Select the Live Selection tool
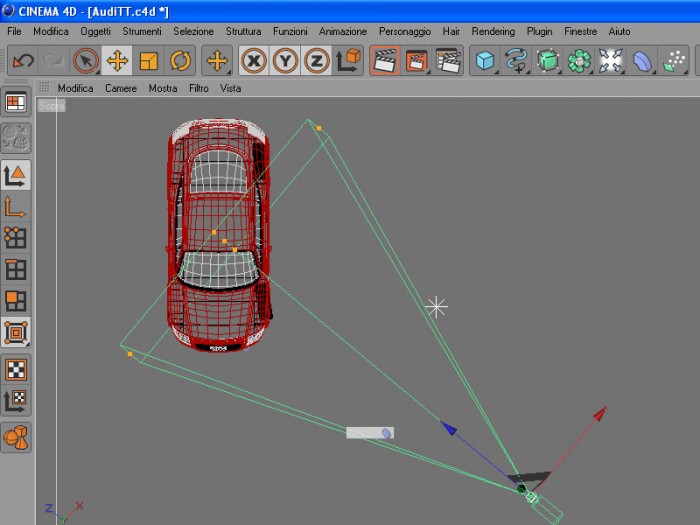The width and height of the screenshot is (700, 525). (x=85, y=60)
